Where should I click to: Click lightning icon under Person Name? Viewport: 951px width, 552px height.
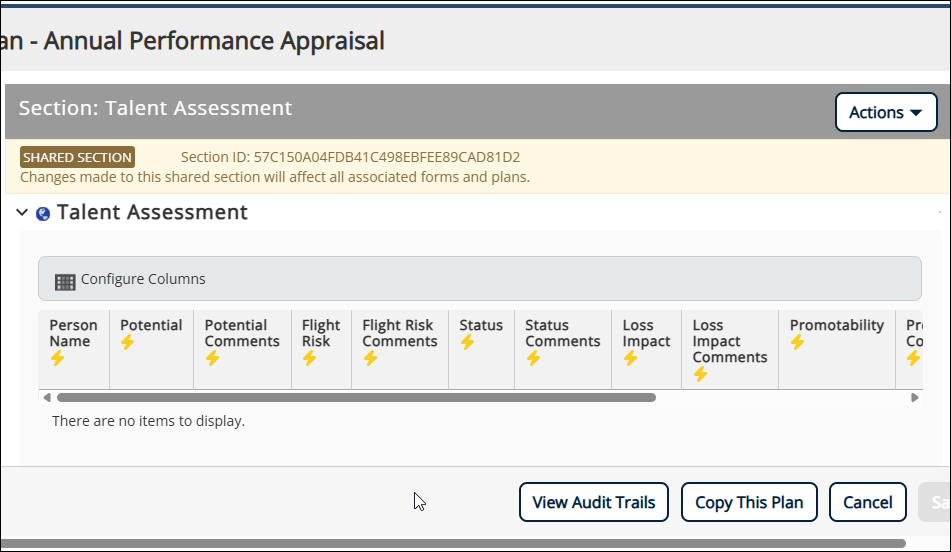(x=58, y=358)
